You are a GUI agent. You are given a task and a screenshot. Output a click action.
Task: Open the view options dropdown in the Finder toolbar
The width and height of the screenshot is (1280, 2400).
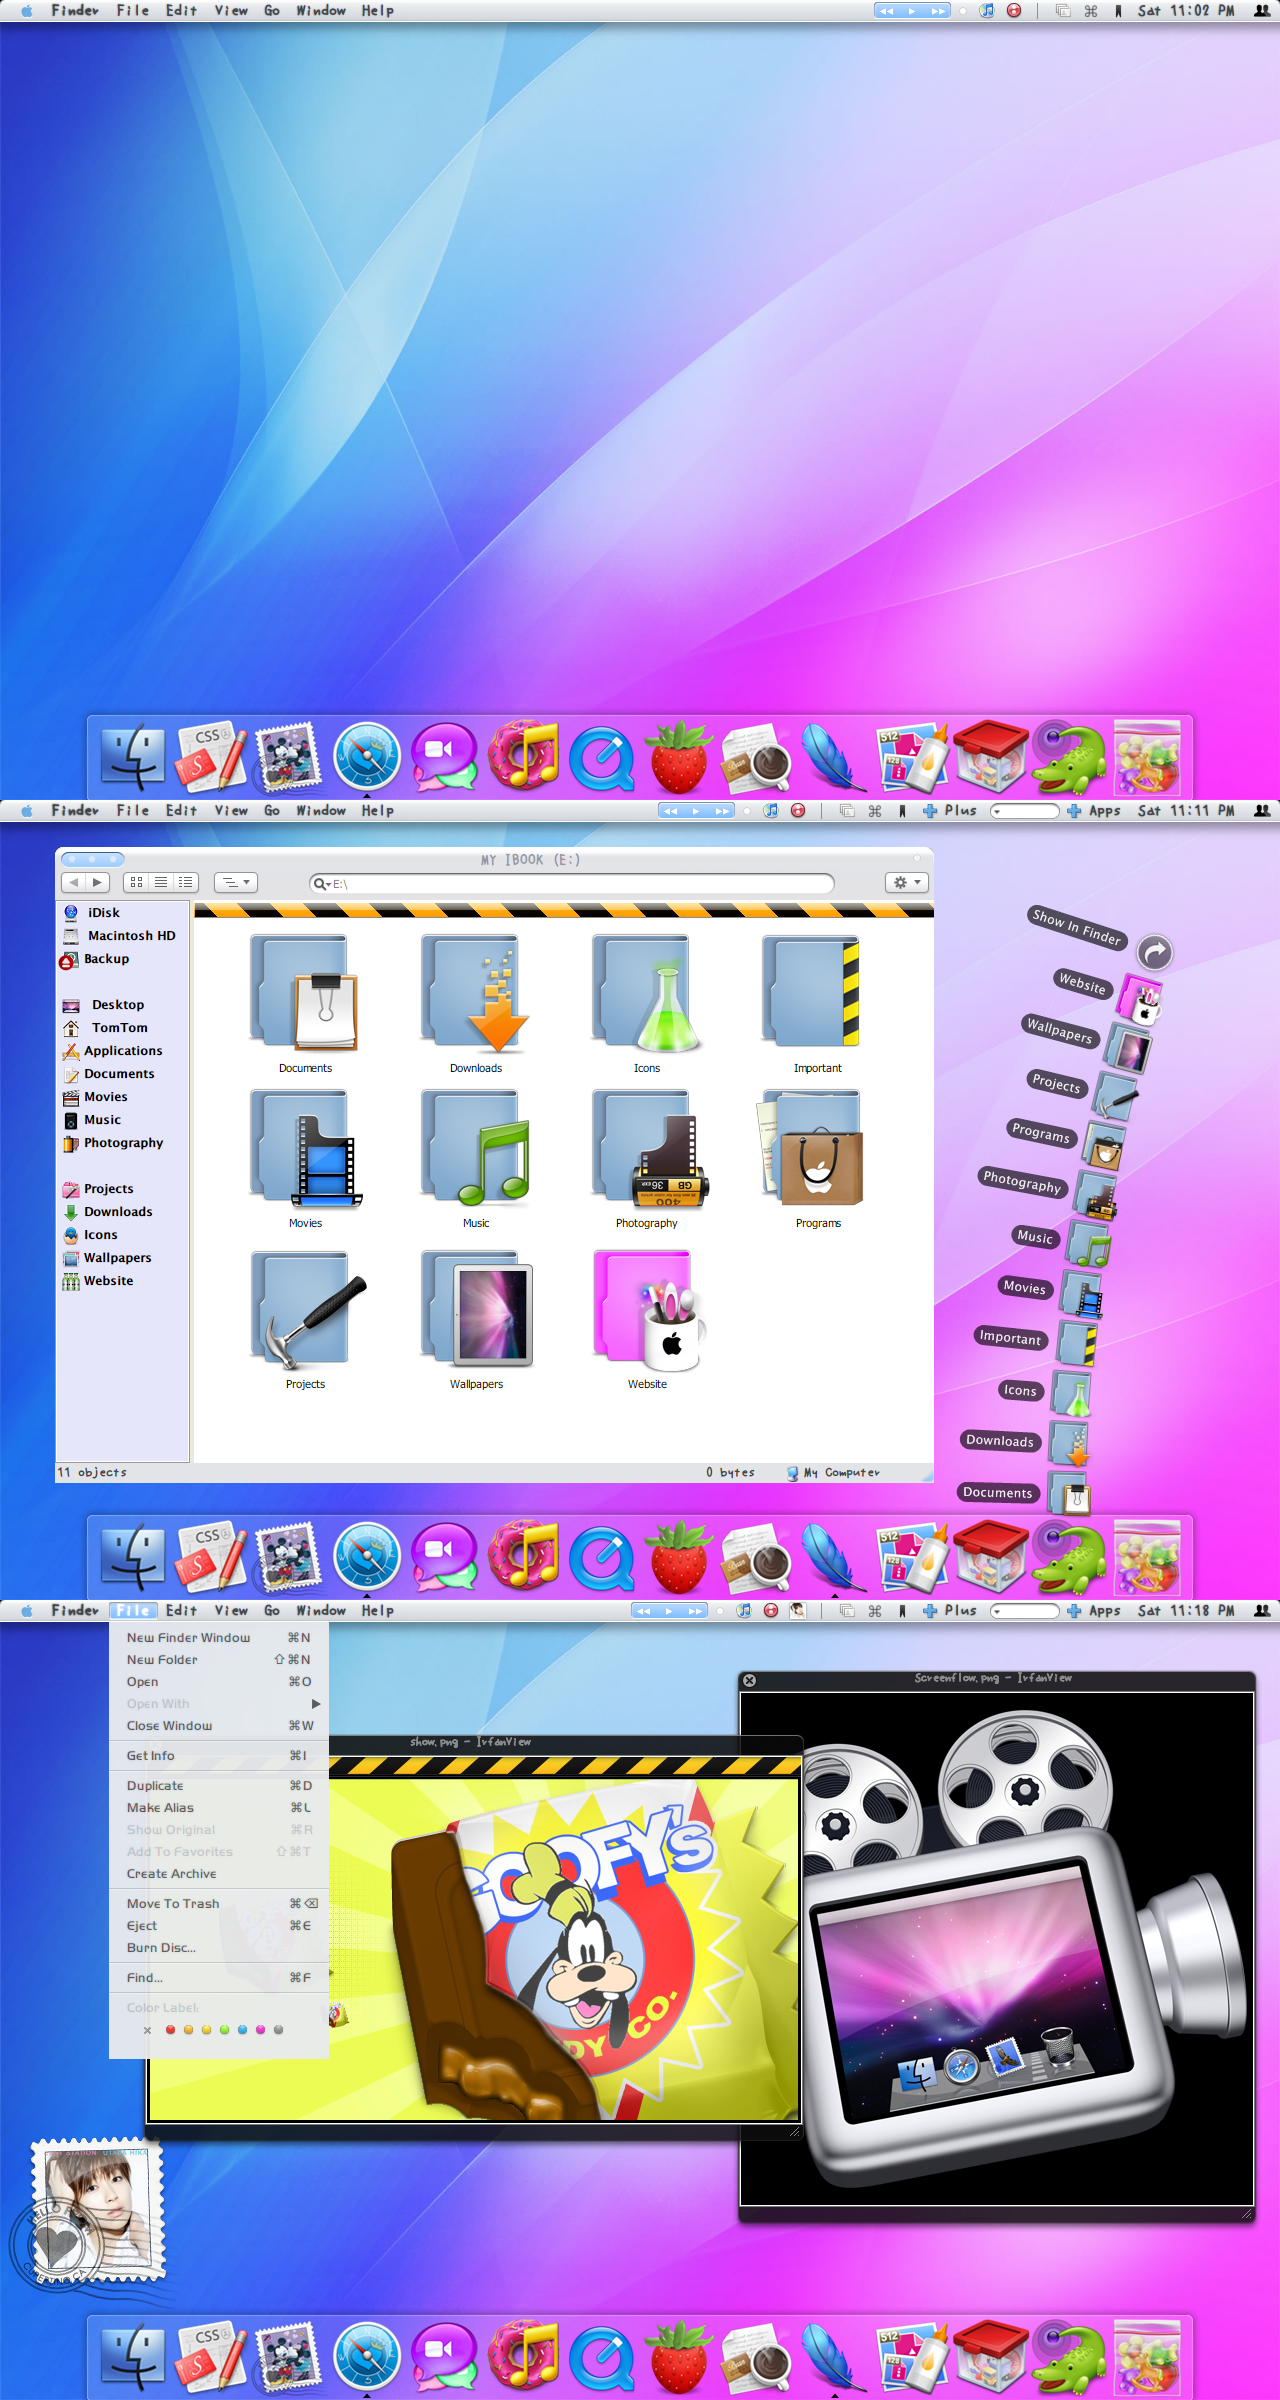236,882
